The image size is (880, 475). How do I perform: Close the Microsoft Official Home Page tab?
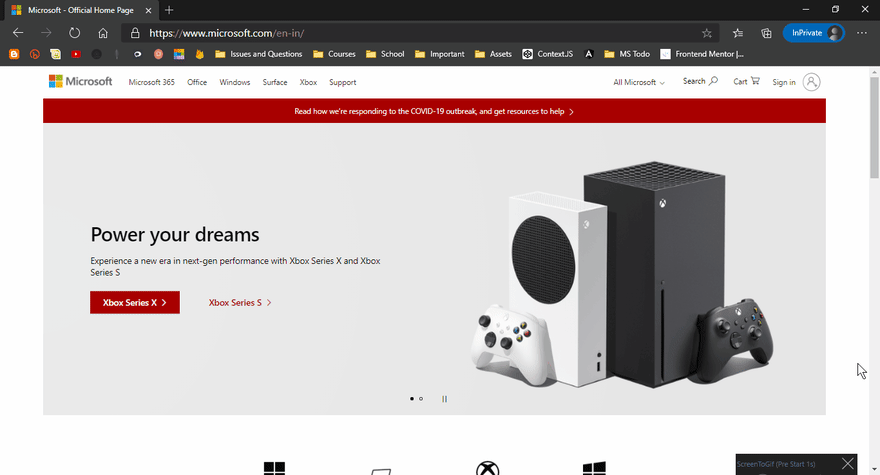148,10
